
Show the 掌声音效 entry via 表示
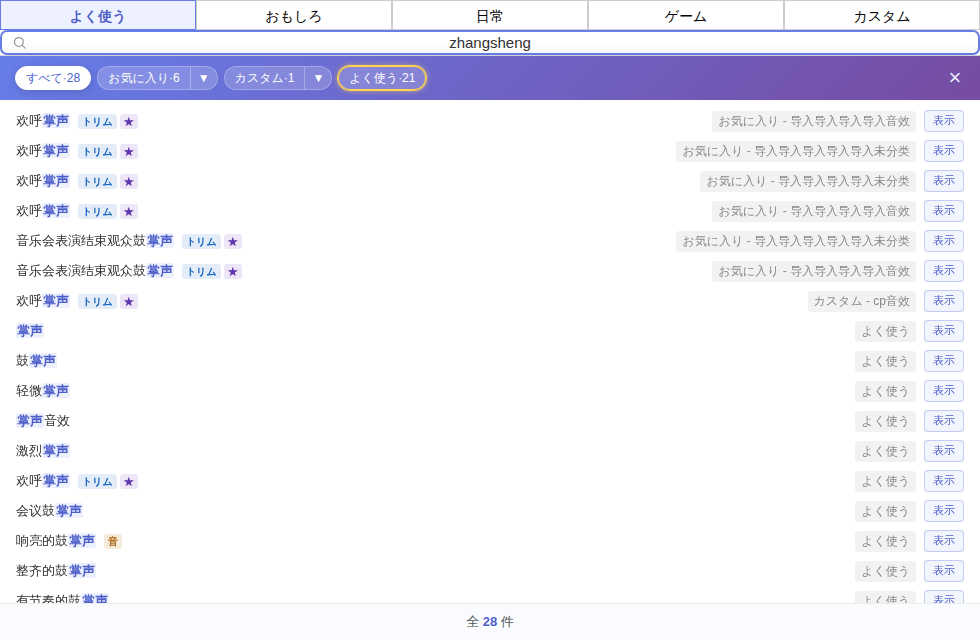944,421
